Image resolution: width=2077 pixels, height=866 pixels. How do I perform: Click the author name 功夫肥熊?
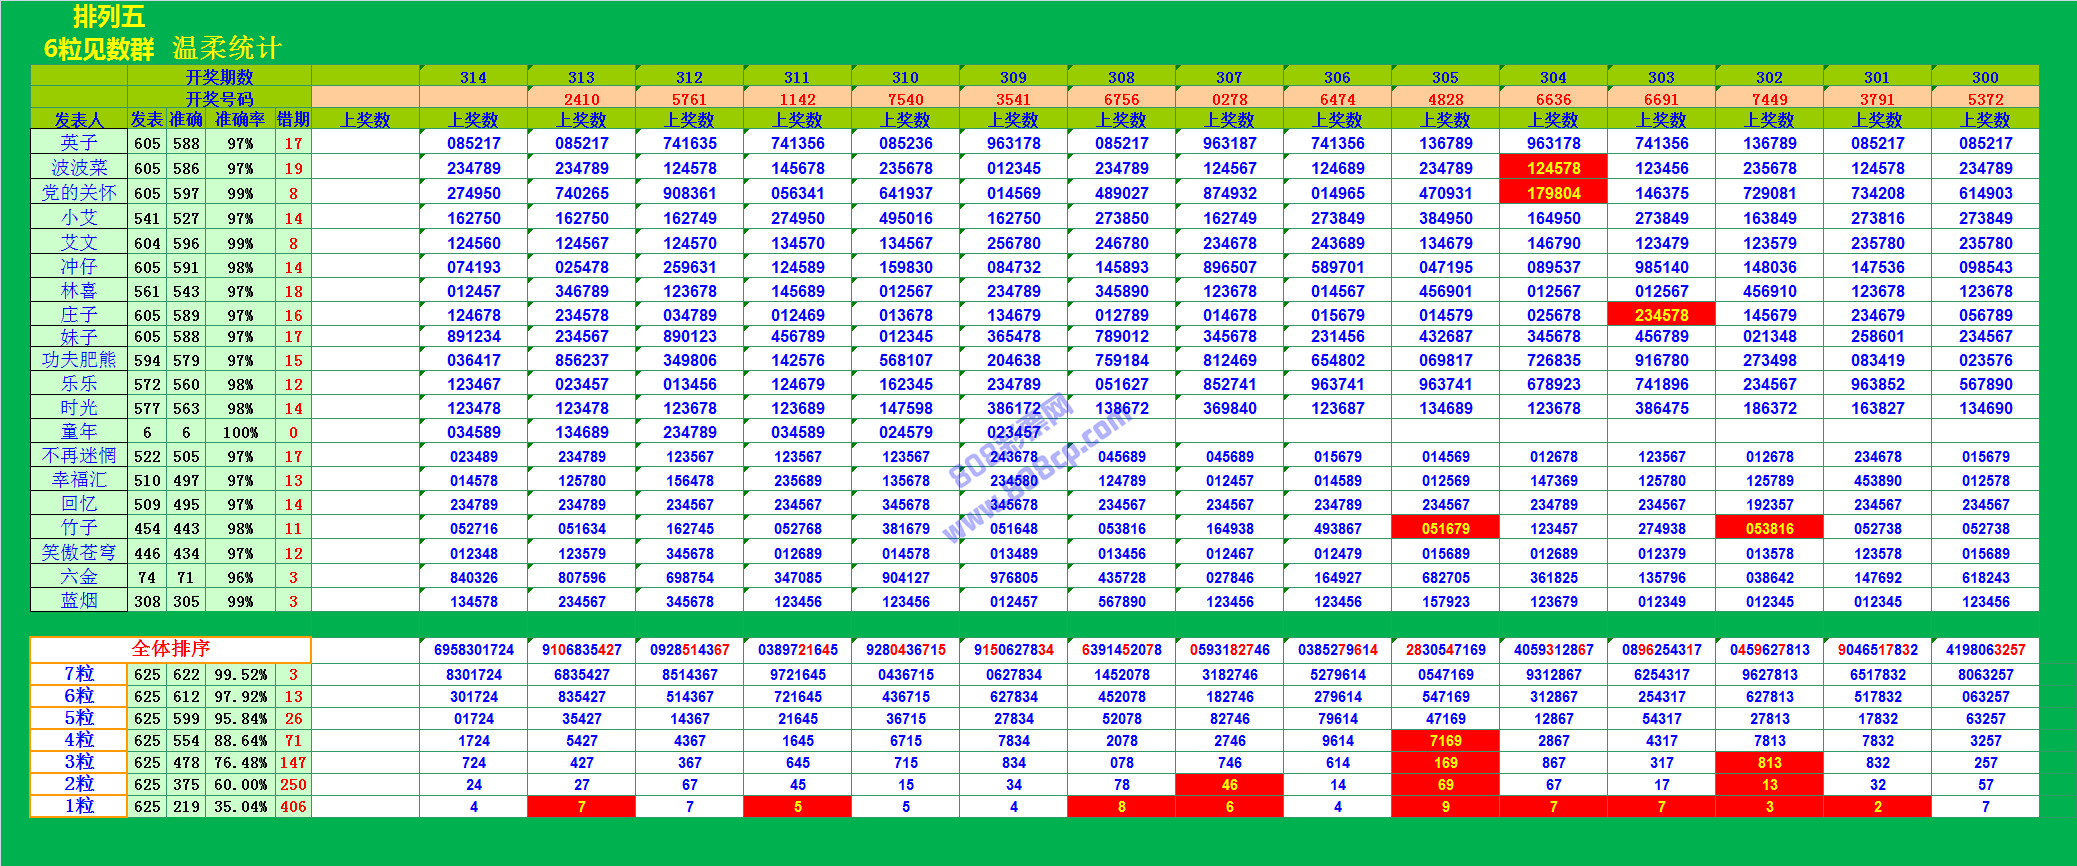[x=79, y=360]
